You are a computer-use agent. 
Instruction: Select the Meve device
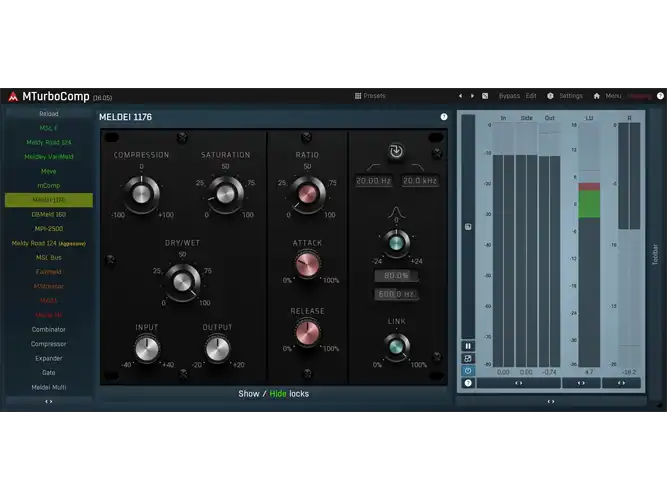pyautogui.click(x=49, y=171)
